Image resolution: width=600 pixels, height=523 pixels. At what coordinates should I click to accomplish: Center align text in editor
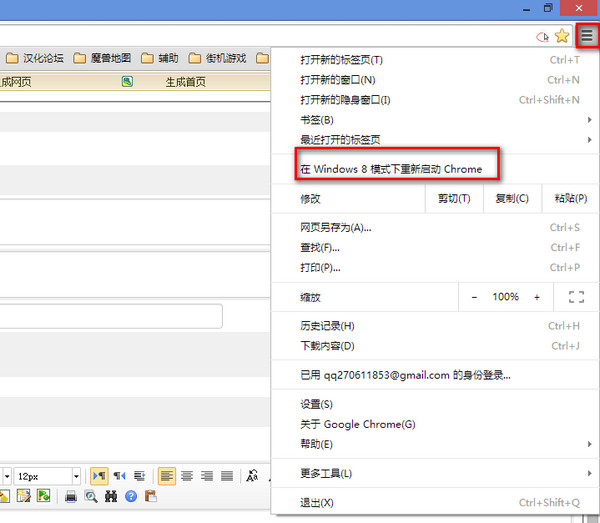coord(187,476)
